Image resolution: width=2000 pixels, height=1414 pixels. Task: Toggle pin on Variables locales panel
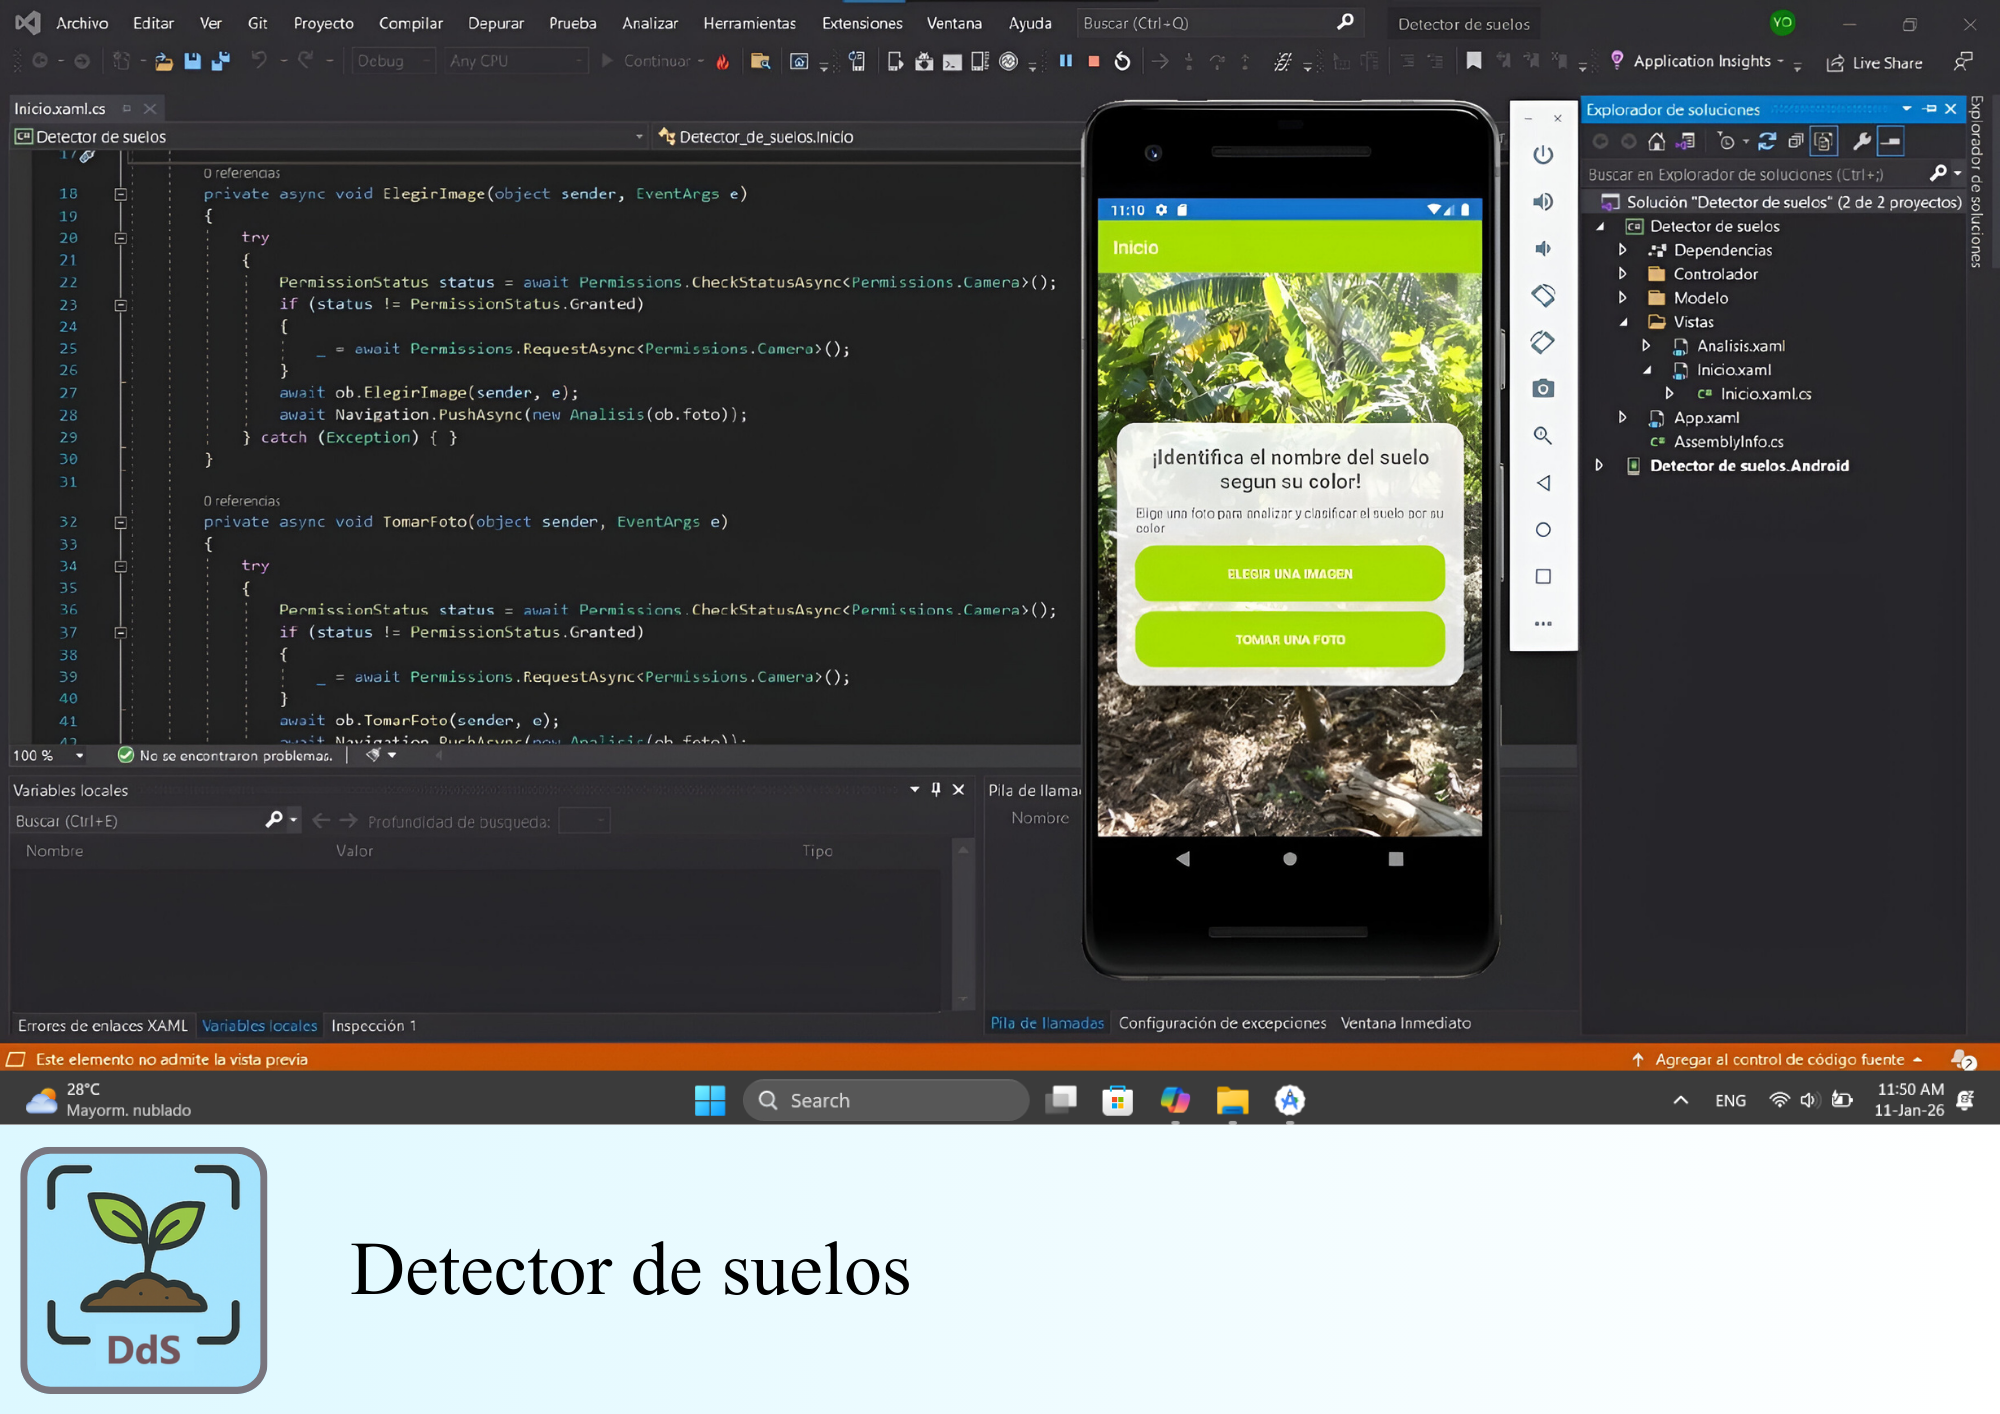pyautogui.click(x=936, y=789)
